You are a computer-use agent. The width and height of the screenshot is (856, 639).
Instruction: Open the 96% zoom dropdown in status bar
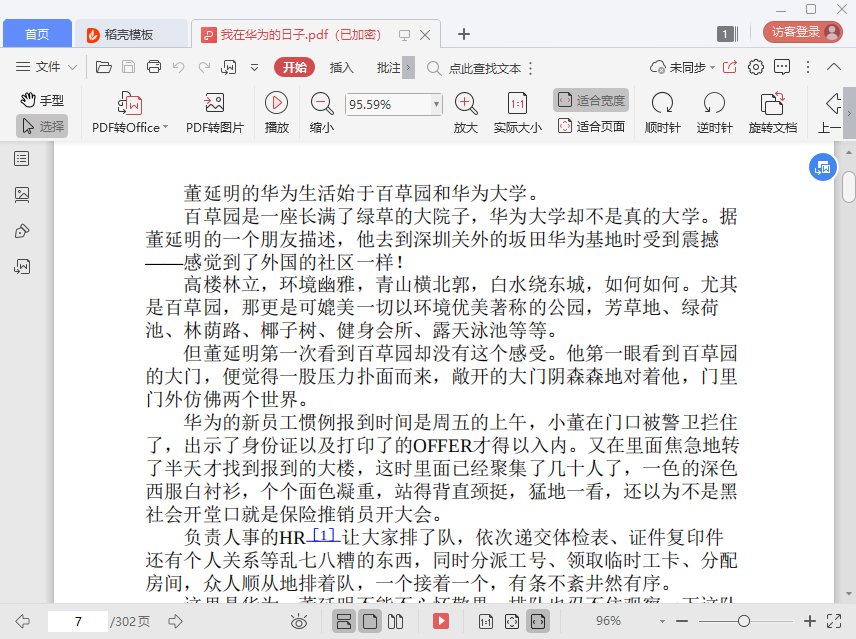click(x=662, y=622)
